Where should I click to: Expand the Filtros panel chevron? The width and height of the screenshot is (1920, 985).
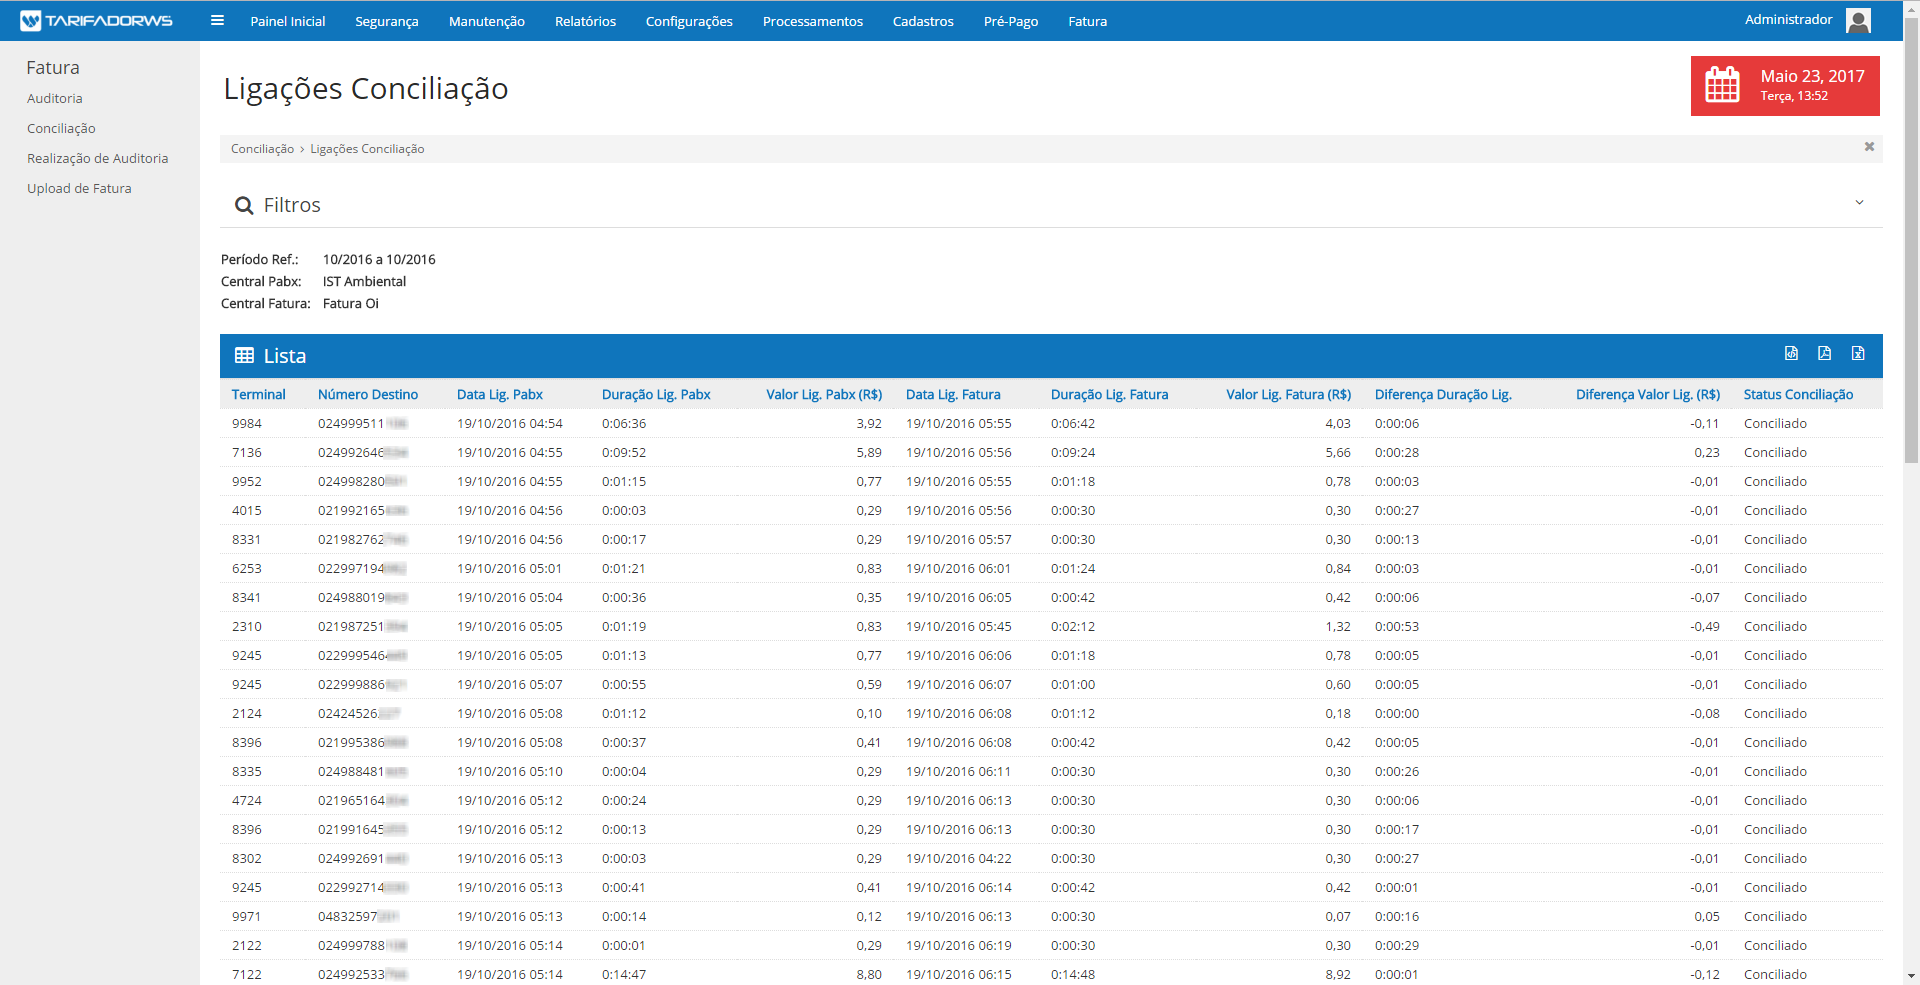coord(1859,202)
